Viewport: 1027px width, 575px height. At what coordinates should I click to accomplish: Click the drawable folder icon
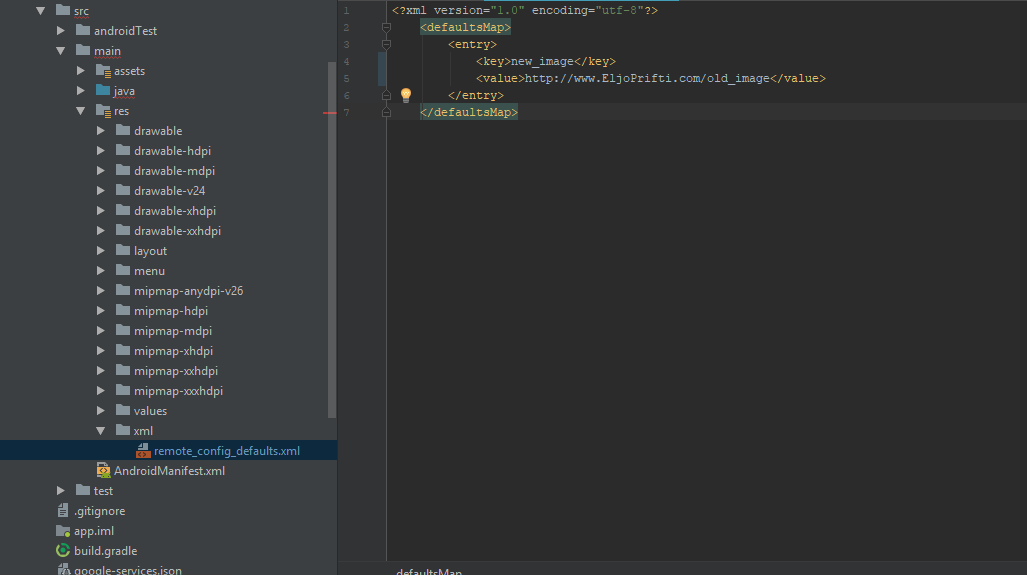pos(123,130)
